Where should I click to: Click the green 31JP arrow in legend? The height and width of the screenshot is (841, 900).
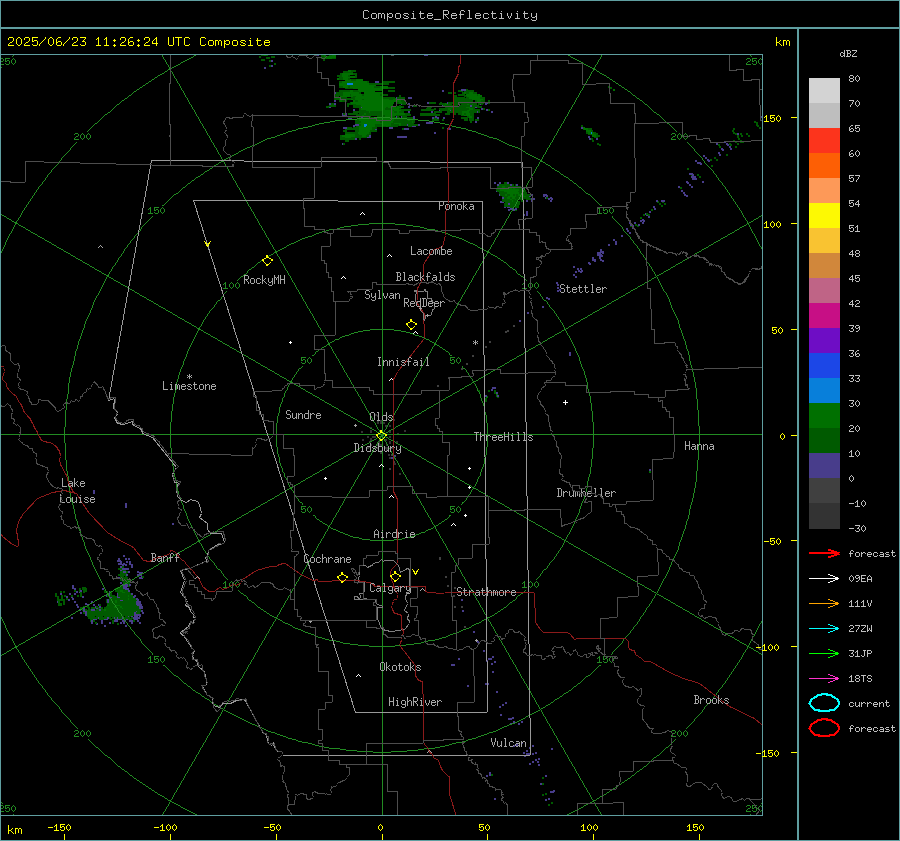click(824, 653)
